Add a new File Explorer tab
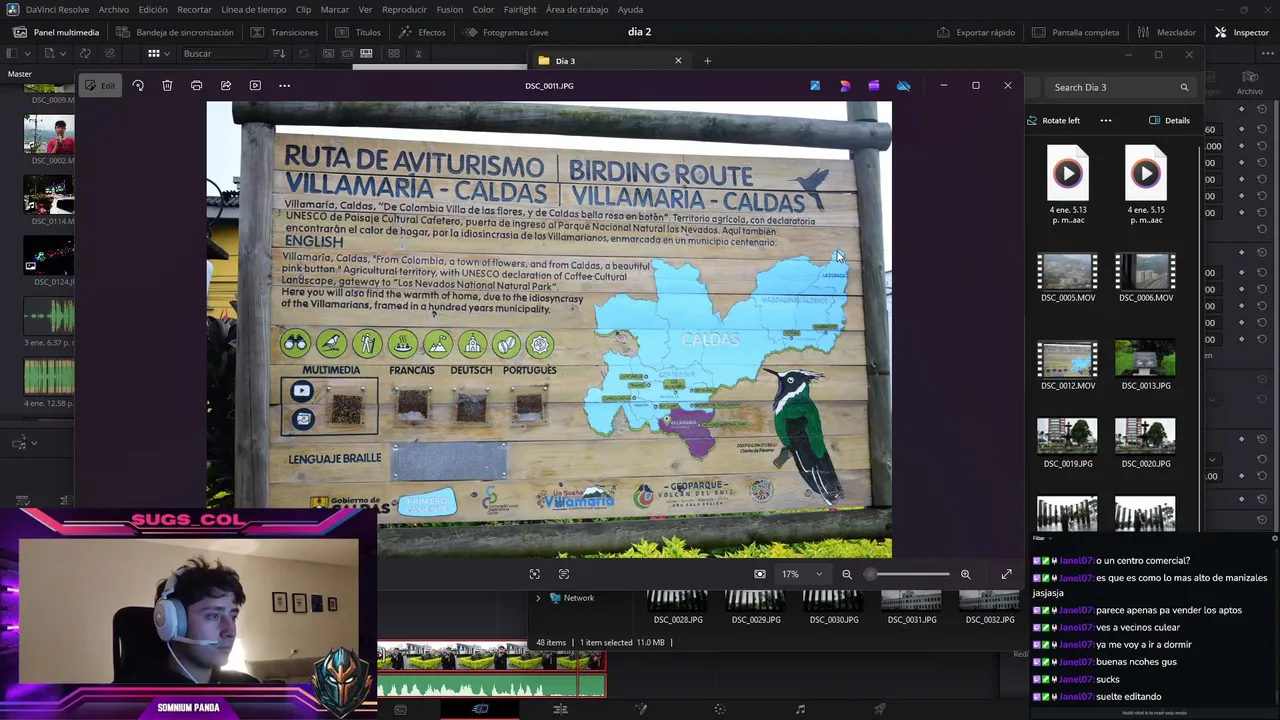Viewport: 1280px width, 720px height. (707, 61)
